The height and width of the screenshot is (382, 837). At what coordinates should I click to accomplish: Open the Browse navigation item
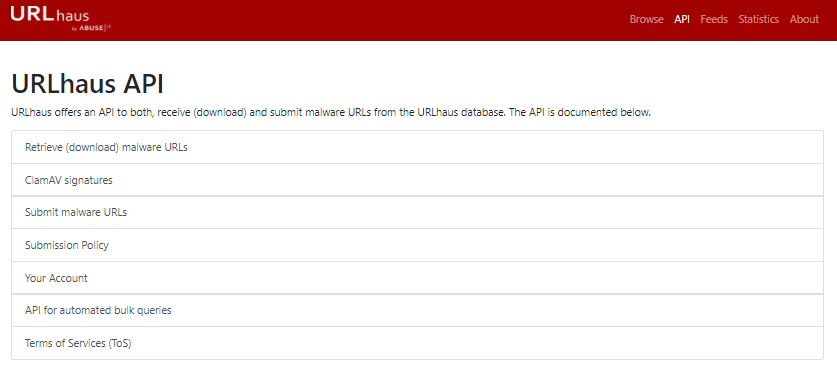tap(646, 19)
